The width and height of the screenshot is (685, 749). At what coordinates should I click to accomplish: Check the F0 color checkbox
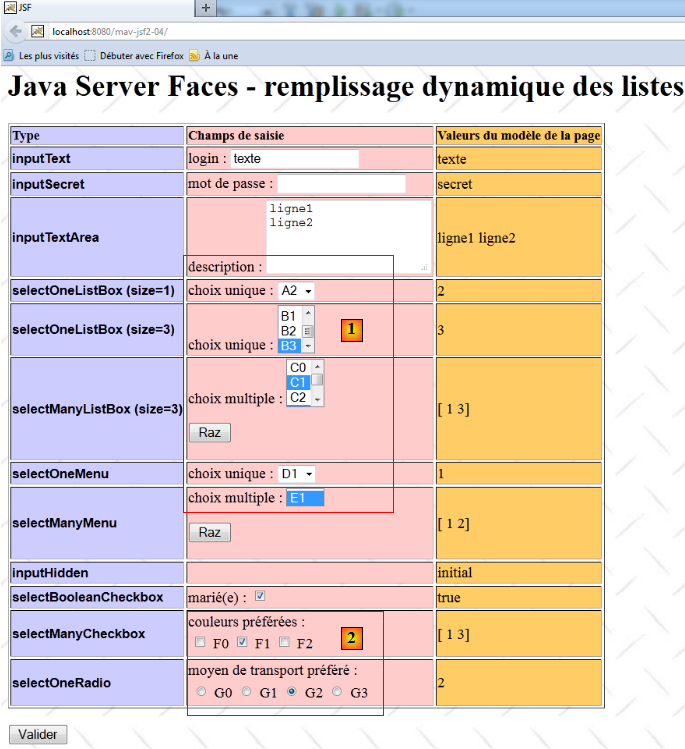[x=201, y=642]
